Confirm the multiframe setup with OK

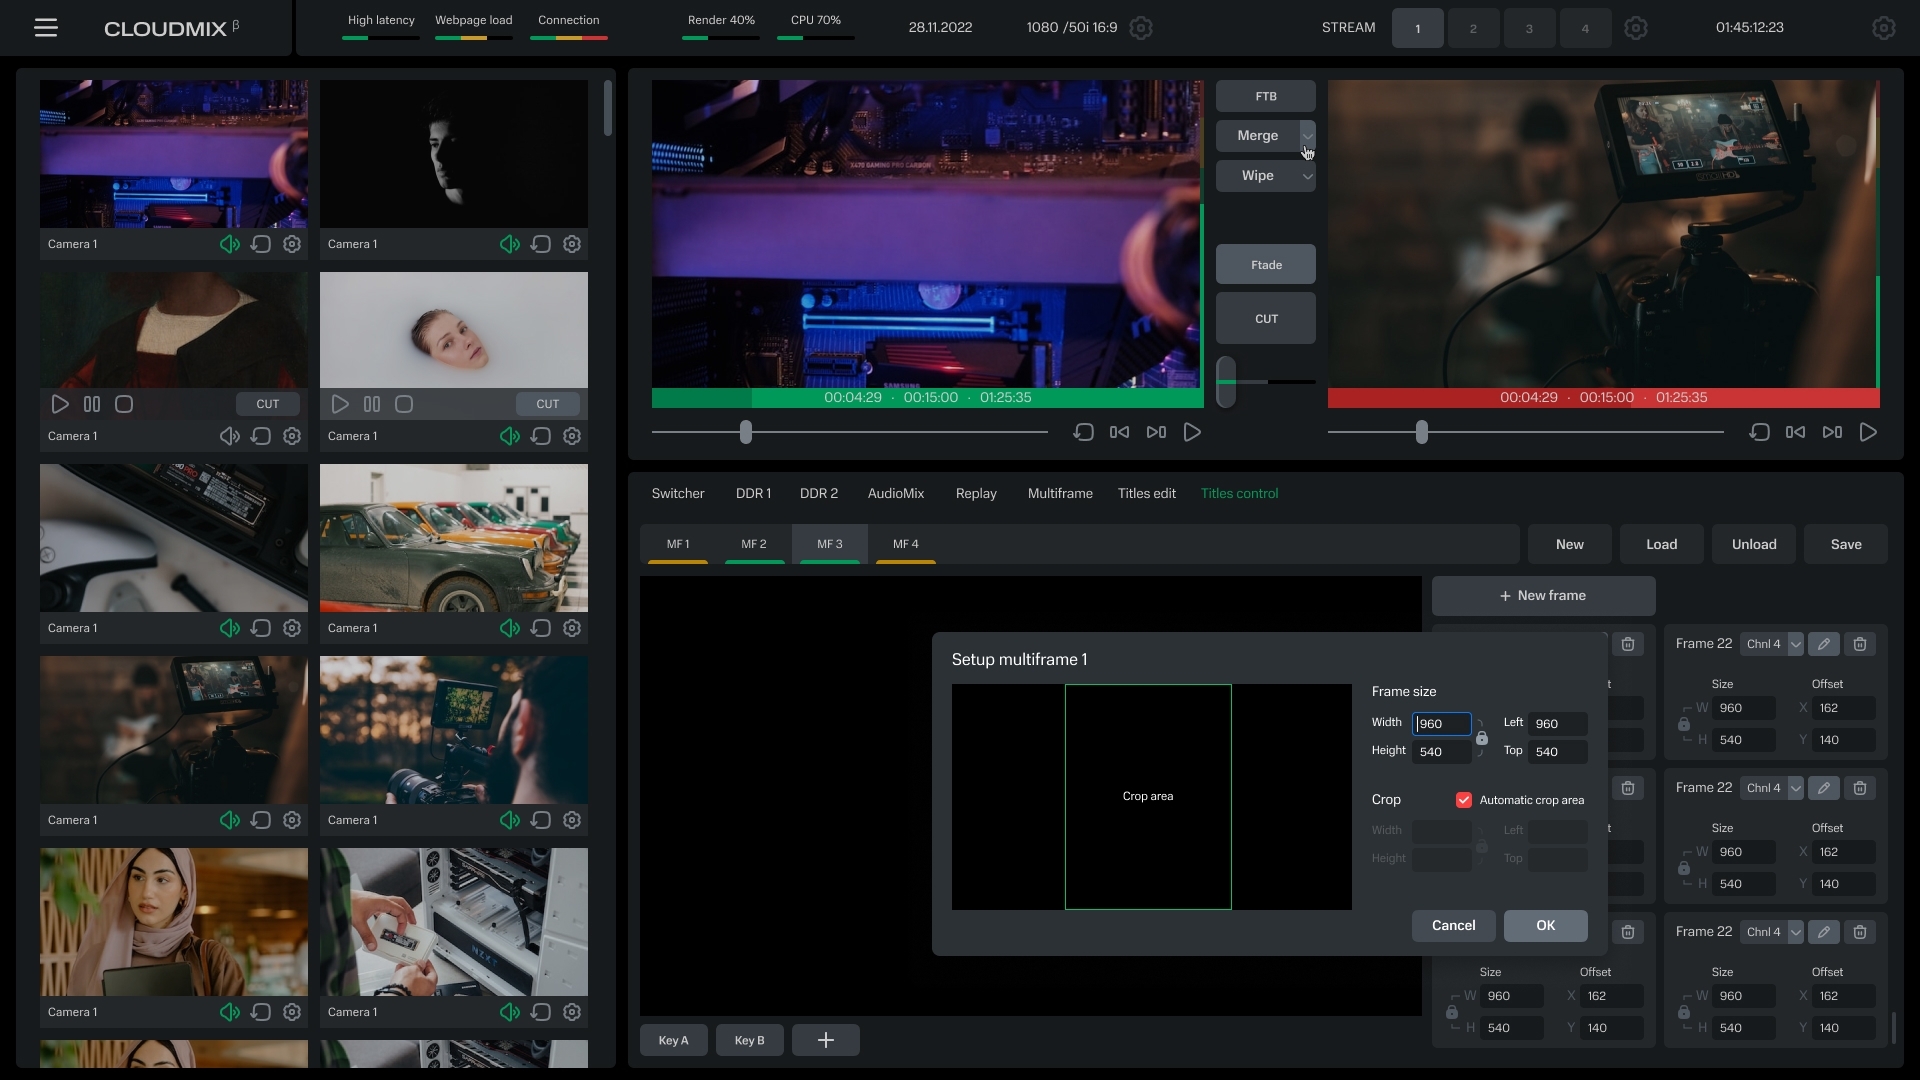click(1545, 925)
